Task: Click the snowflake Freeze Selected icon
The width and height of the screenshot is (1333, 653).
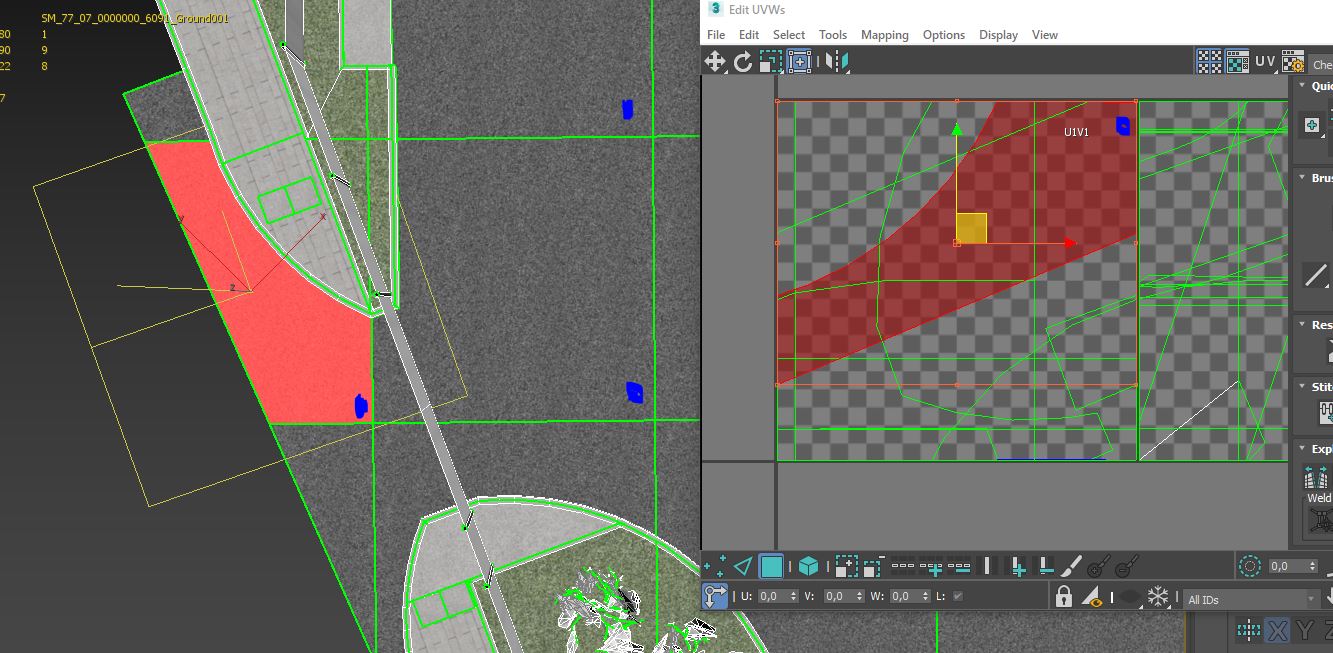Action: [x=1157, y=597]
